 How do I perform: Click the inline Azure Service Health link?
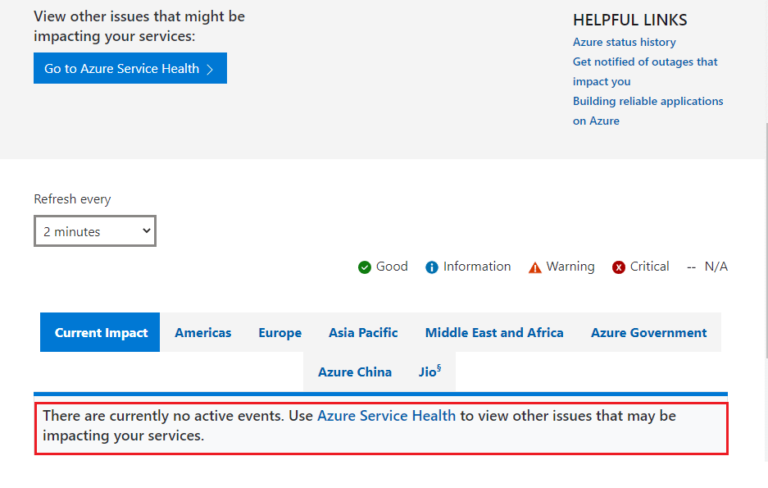(x=386, y=416)
